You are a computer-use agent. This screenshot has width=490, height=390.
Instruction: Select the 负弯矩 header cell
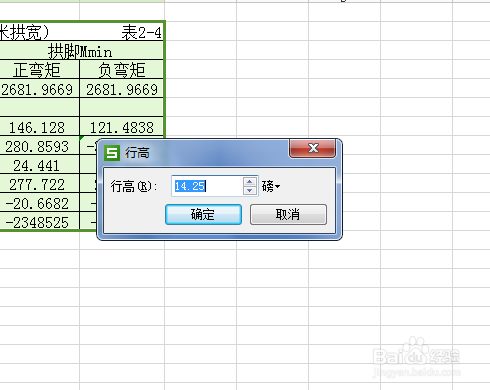click(x=122, y=70)
